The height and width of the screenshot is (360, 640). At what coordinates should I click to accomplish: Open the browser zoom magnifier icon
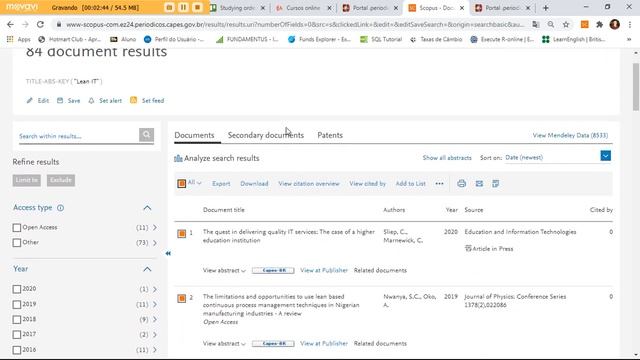pyautogui.click(x=551, y=24)
